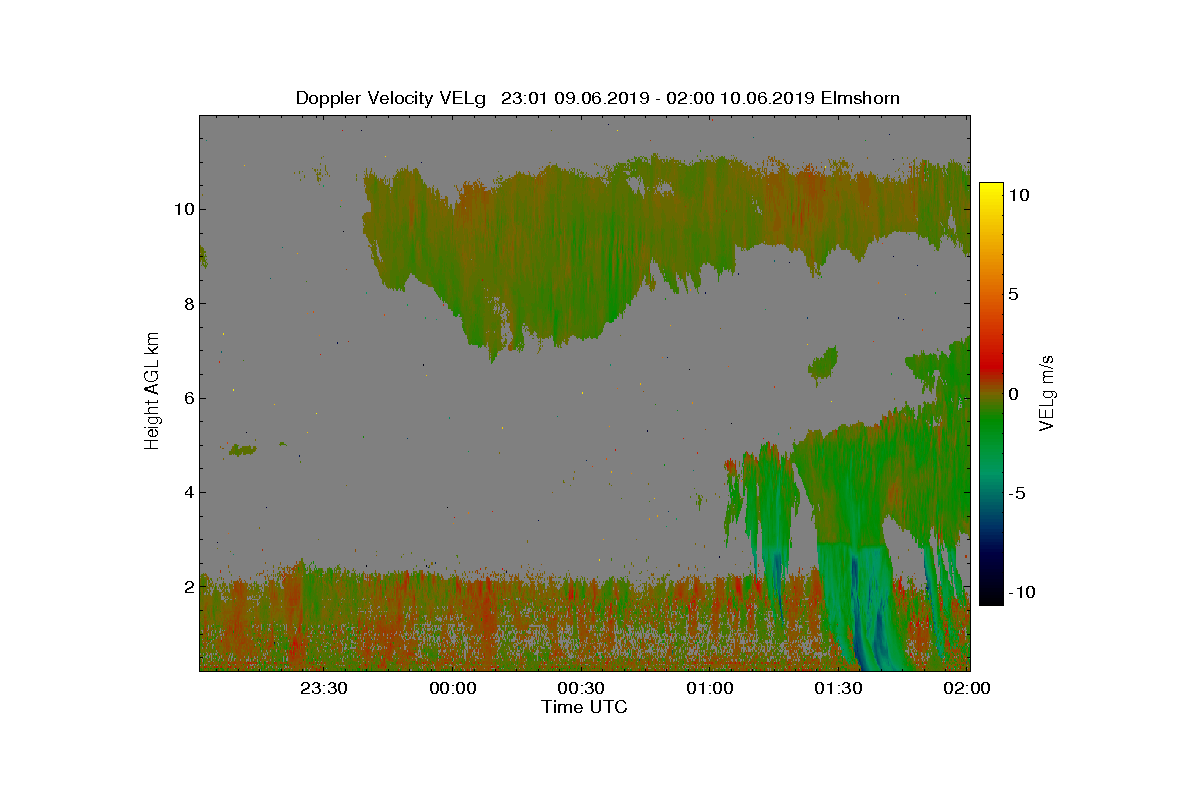Image resolution: width=1200 pixels, height=800 pixels.
Task: Click the height tick label '8'
Action: (x=188, y=303)
